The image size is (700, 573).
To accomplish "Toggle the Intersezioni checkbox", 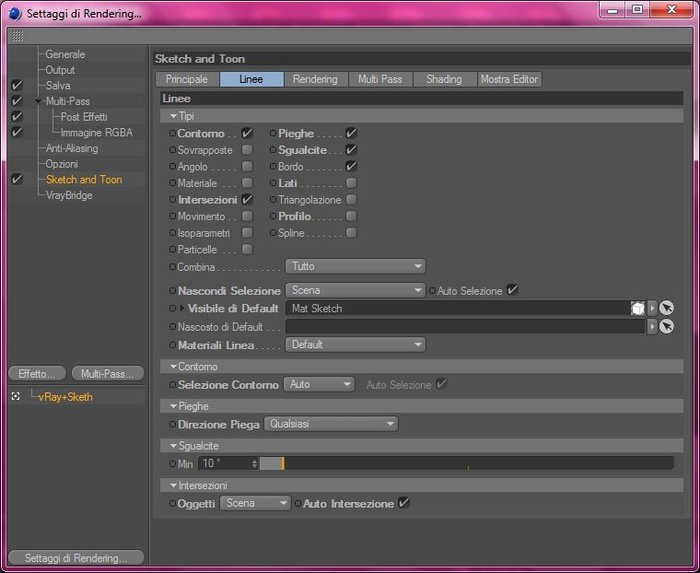I will pyautogui.click(x=247, y=199).
